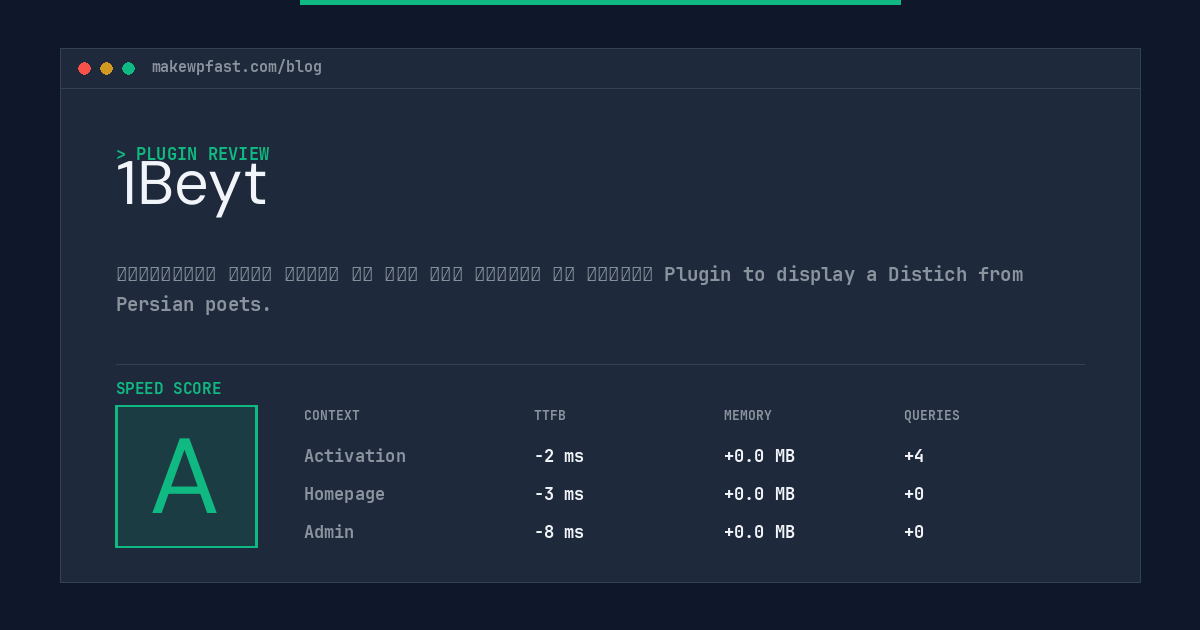Click Activation row +0.0 MB memory value
The image size is (1200, 630).
pyautogui.click(x=759, y=456)
